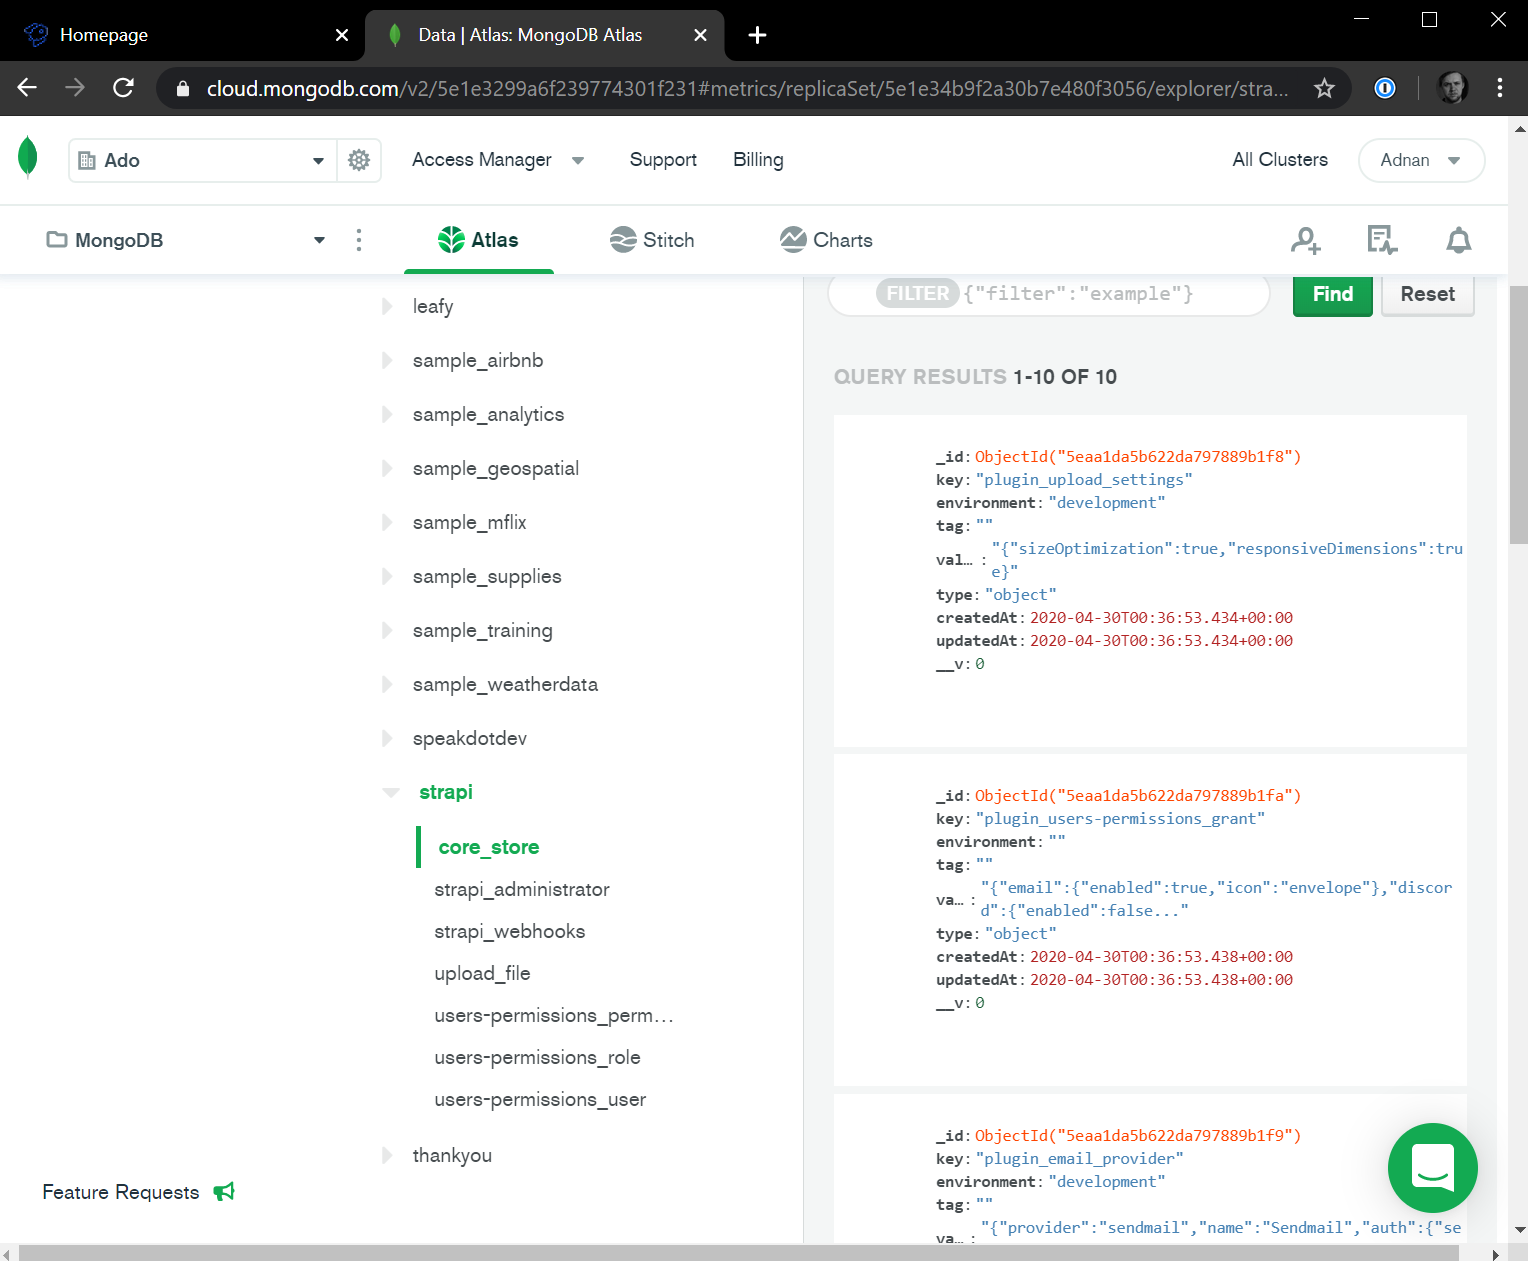
Task: Expand the leafy database
Action: click(387, 306)
